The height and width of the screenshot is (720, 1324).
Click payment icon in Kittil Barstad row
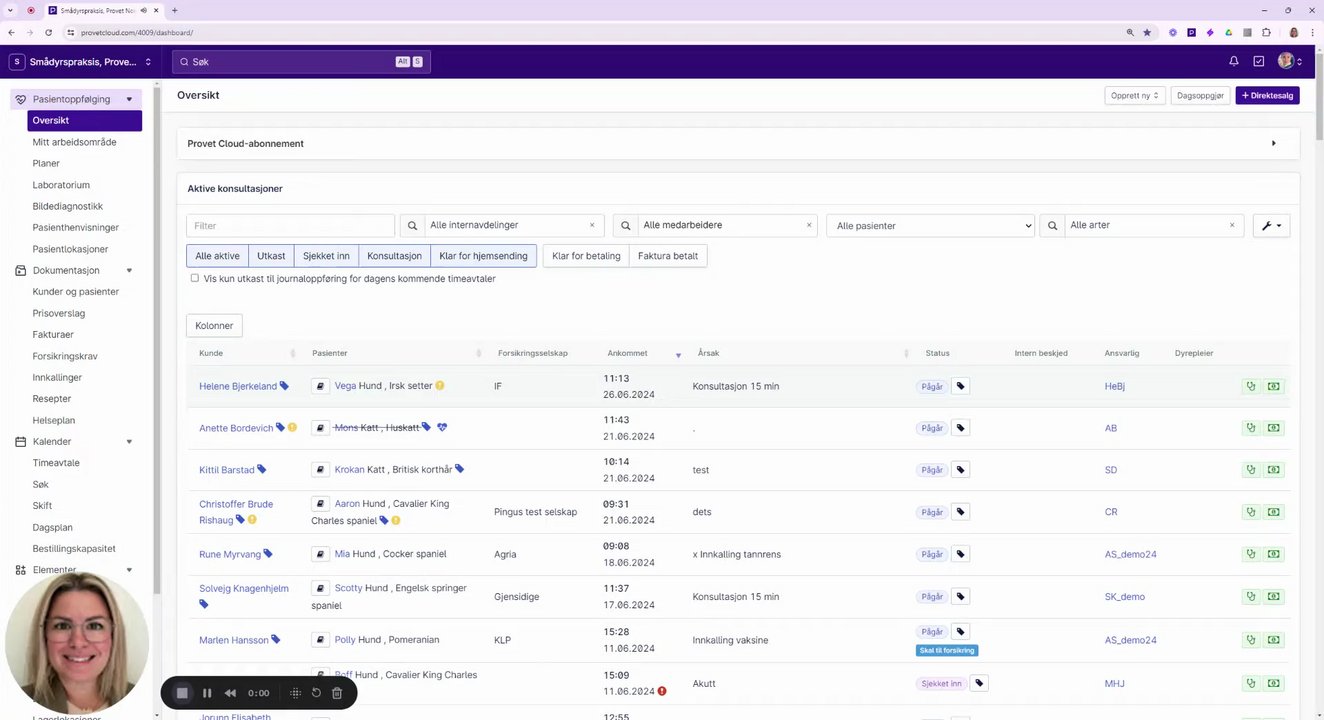pos(1273,470)
